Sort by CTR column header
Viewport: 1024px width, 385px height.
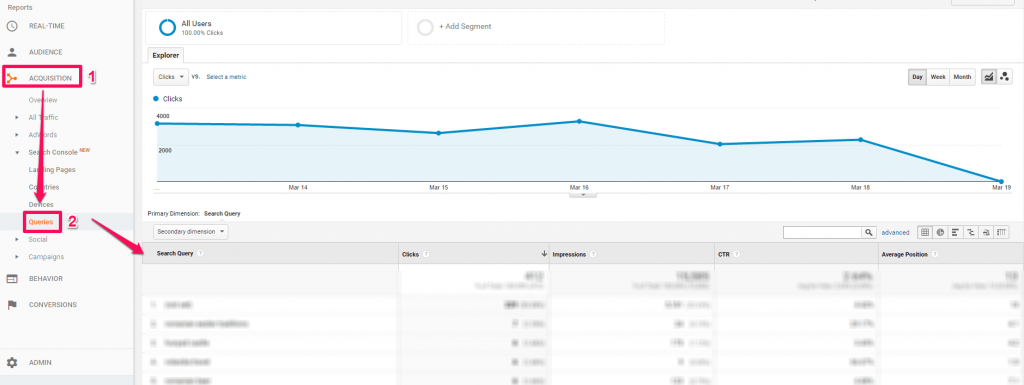724,254
